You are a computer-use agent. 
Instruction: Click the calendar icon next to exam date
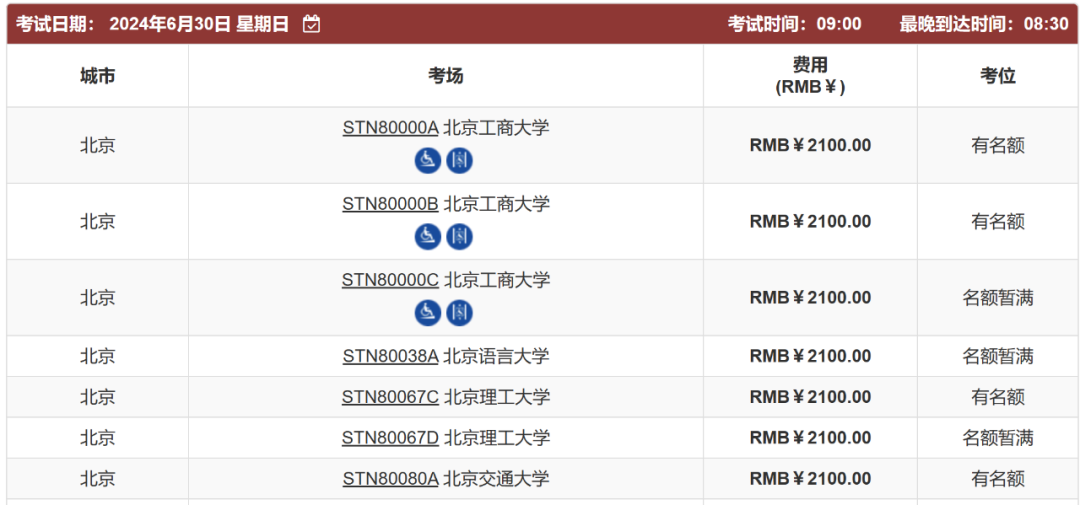pos(312,23)
